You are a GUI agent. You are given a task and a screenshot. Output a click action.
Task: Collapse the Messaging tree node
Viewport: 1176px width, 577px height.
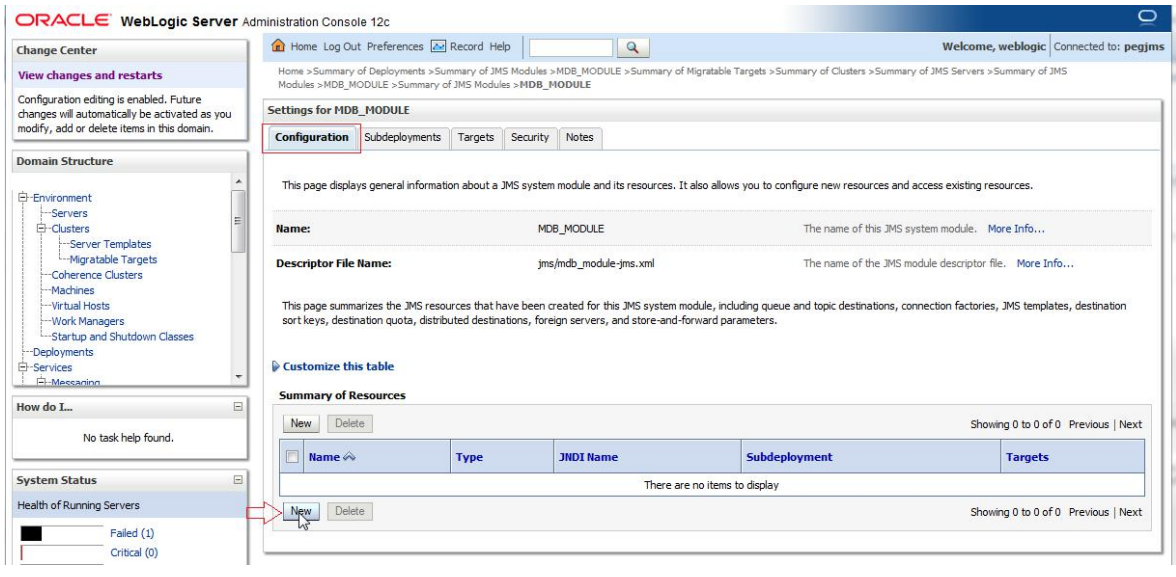coord(43,383)
